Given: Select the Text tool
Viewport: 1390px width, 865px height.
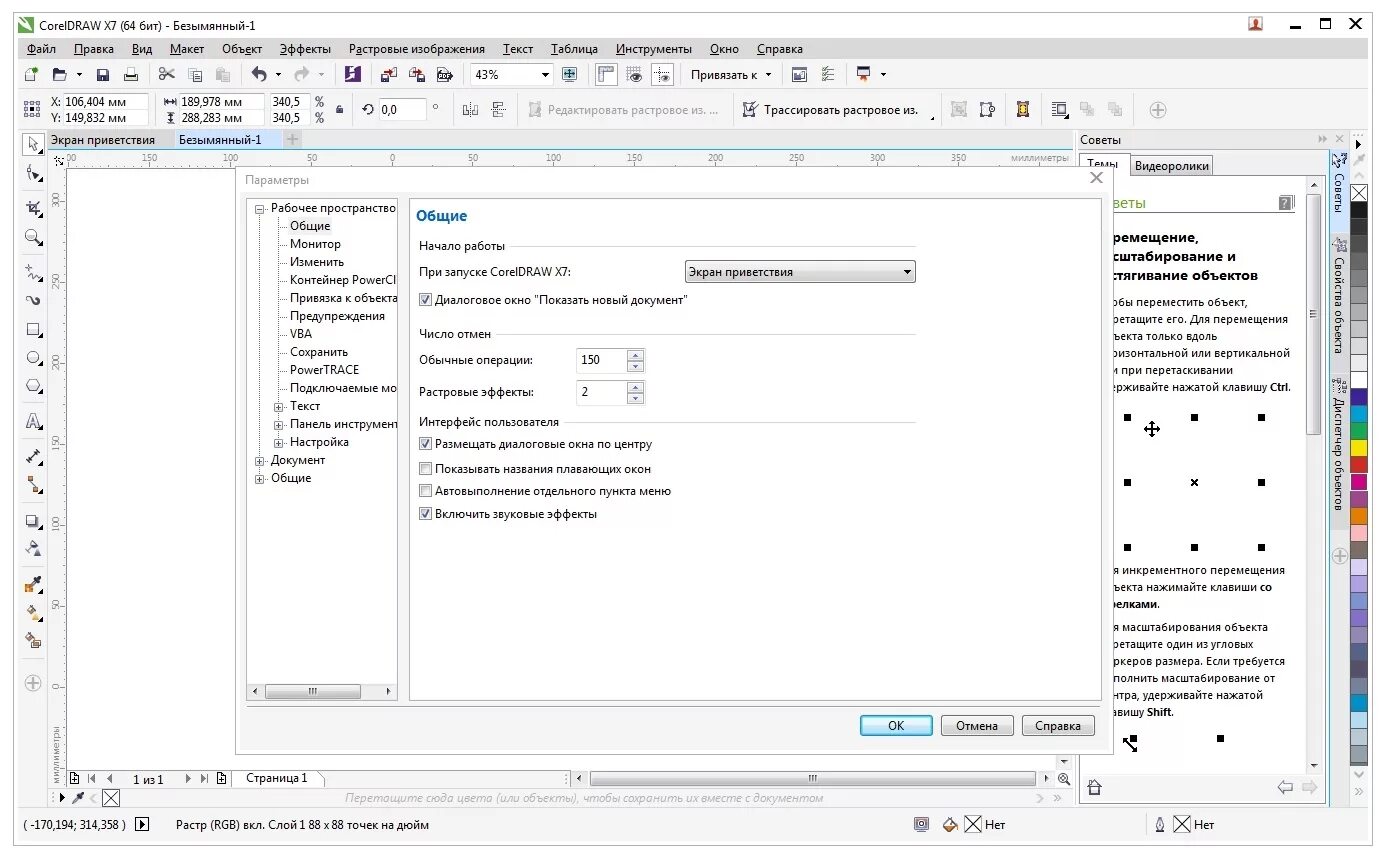Looking at the screenshot, I should [33, 421].
